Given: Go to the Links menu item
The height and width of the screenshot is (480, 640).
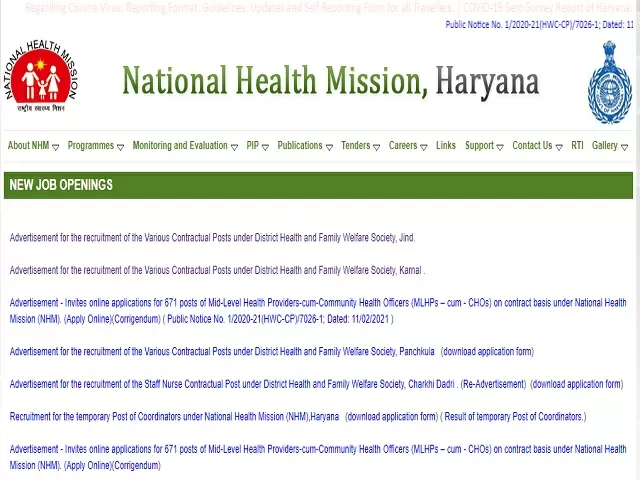Looking at the screenshot, I should (446, 146).
